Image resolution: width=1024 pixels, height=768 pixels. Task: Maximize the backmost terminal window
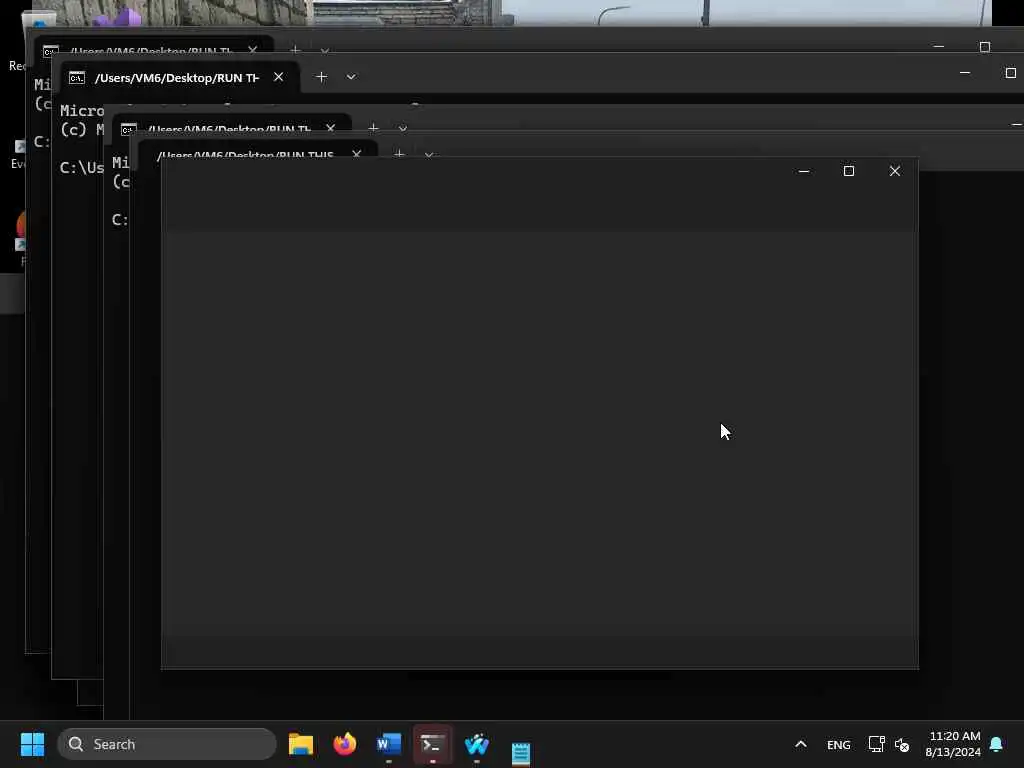(x=985, y=47)
